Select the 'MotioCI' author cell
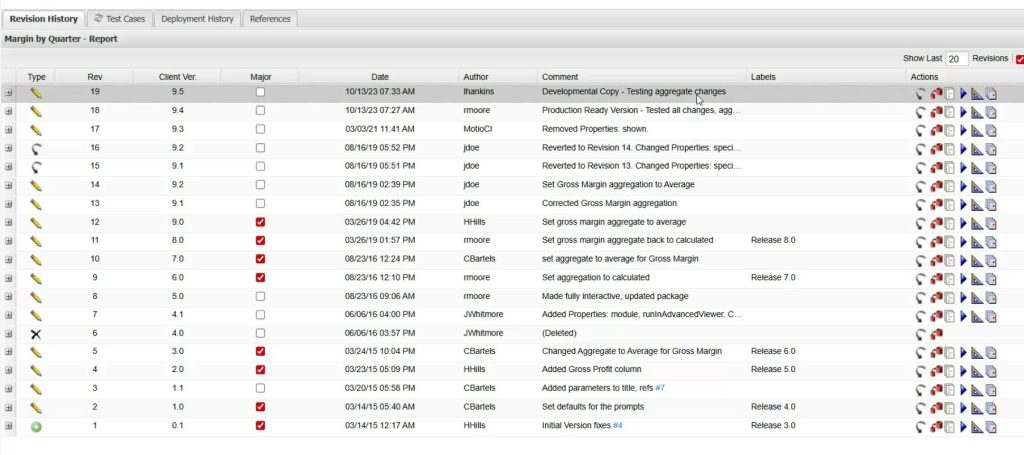Screen dimensions: 1024x455 [477, 129]
